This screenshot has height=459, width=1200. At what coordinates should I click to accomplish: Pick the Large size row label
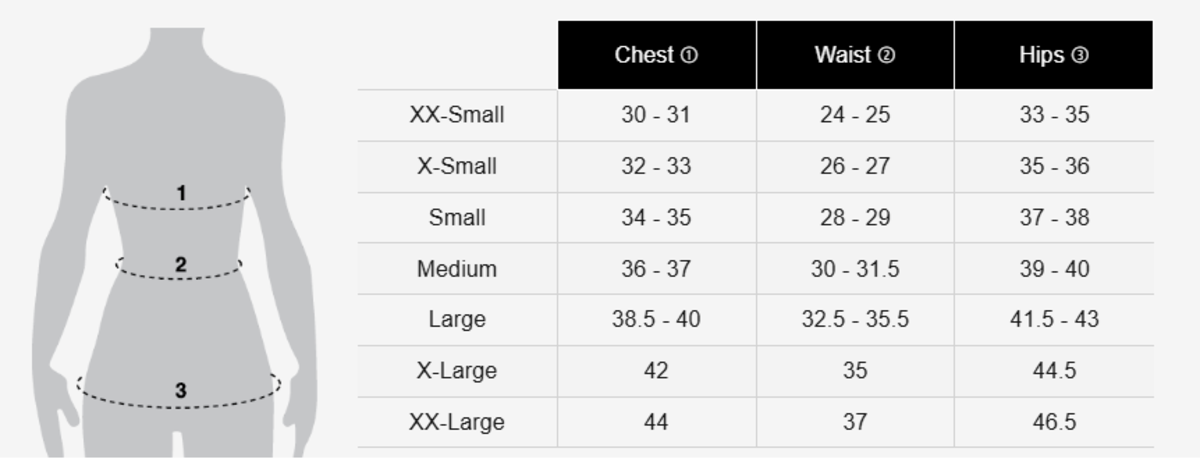coord(456,320)
